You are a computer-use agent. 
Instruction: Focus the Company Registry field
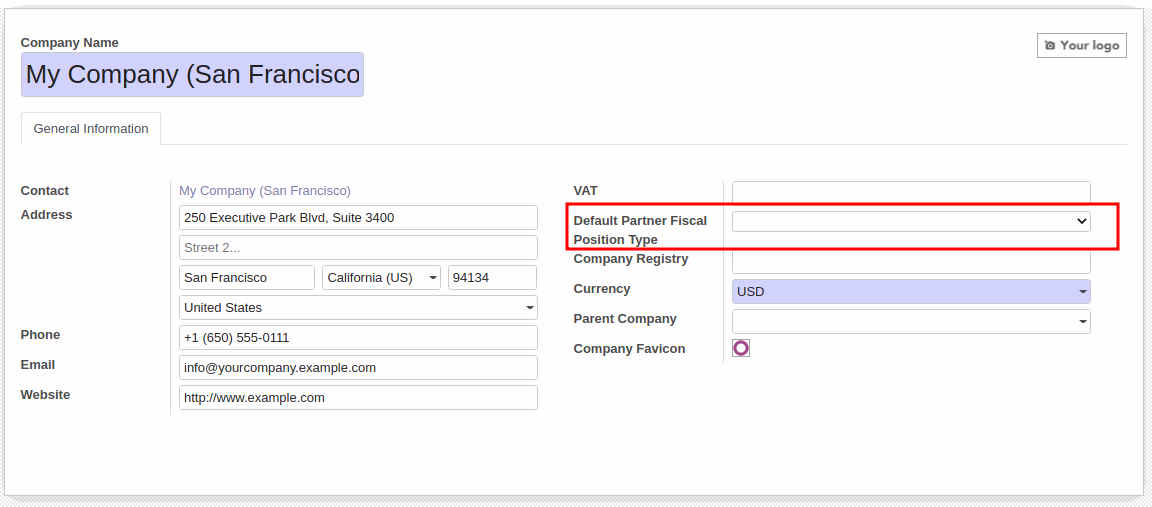[910, 262]
